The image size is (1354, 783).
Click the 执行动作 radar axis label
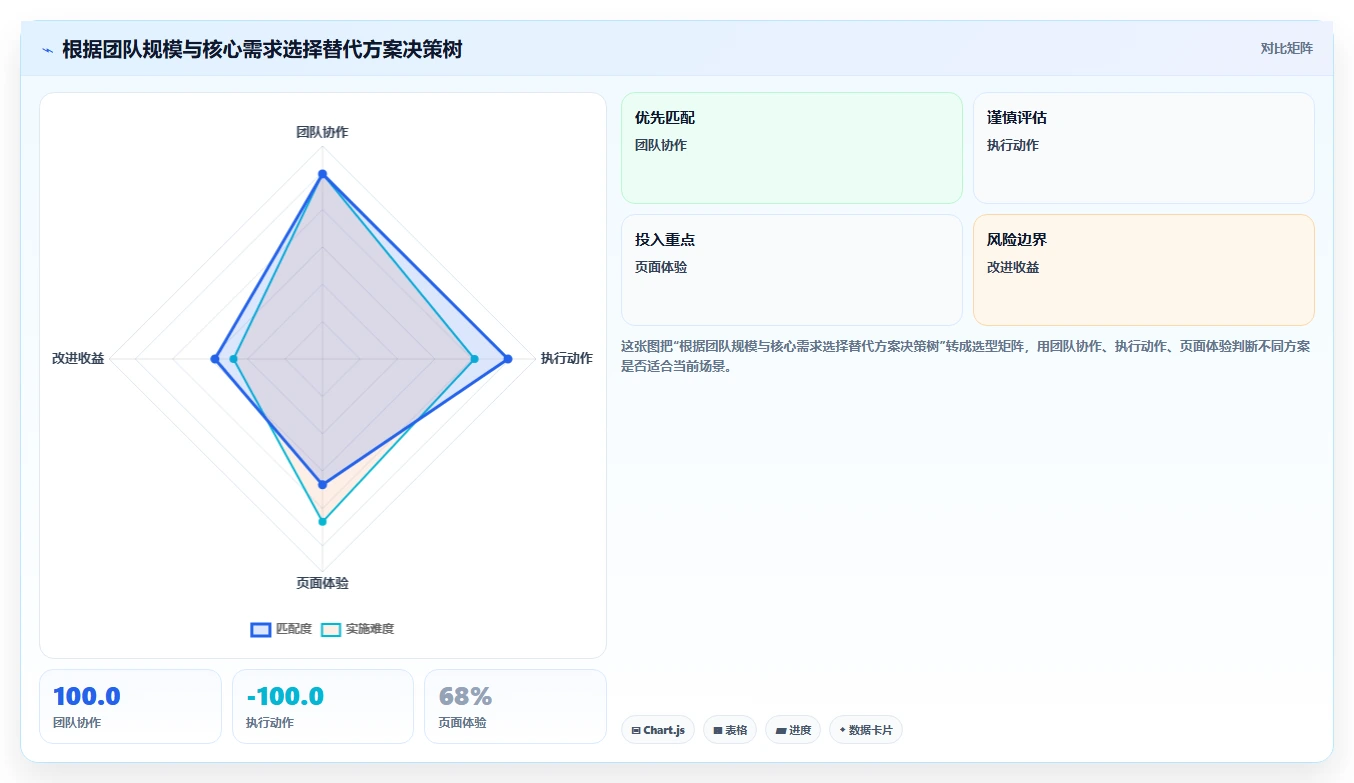pos(567,358)
